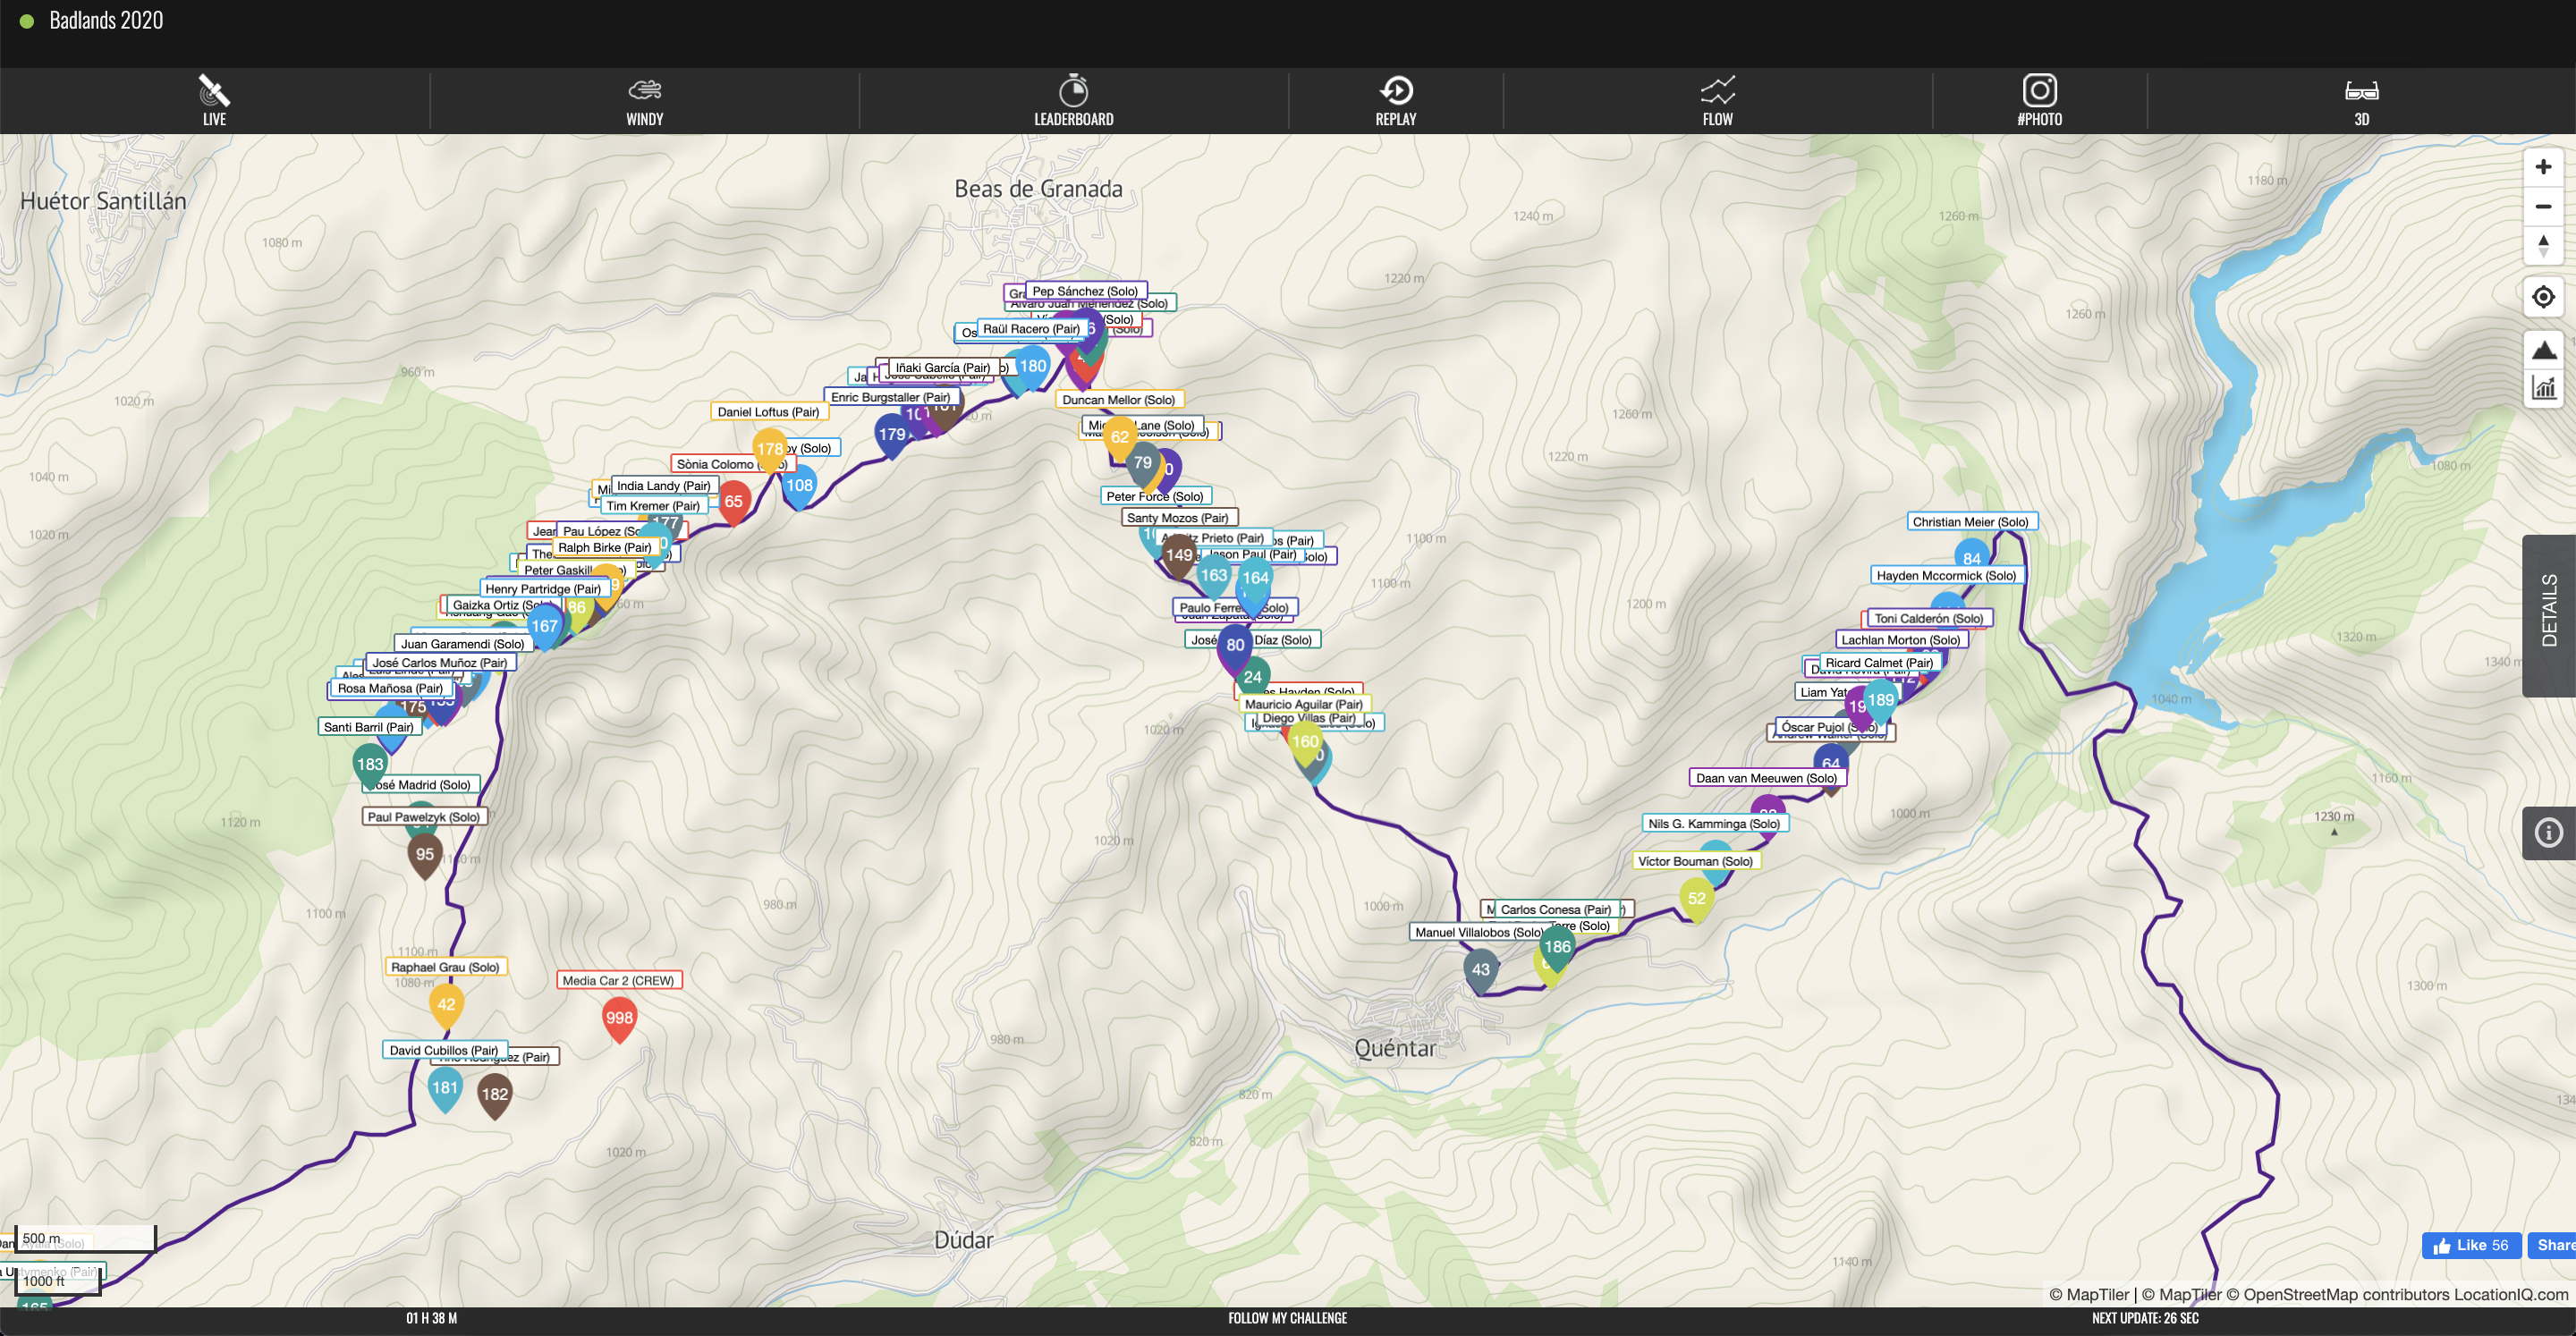Image resolution: width=2576 pixels, height=1336 pixels.
Task: Switch to the Replay tab
Action: coord(1395,100)
